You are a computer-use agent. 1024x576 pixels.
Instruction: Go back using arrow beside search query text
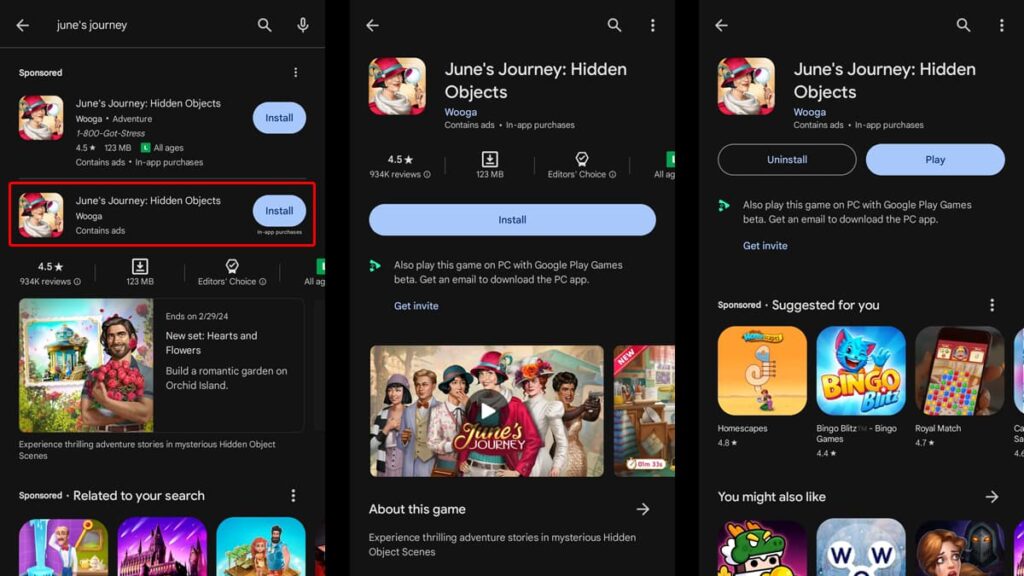pos(23,25)
